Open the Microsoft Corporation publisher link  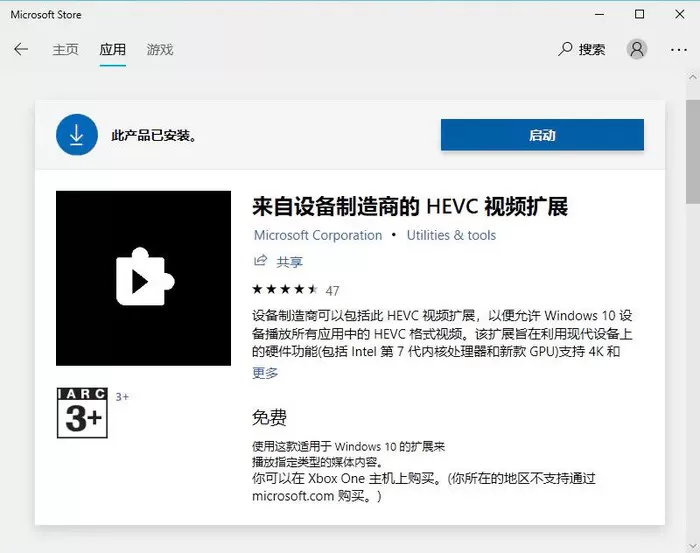318,235
